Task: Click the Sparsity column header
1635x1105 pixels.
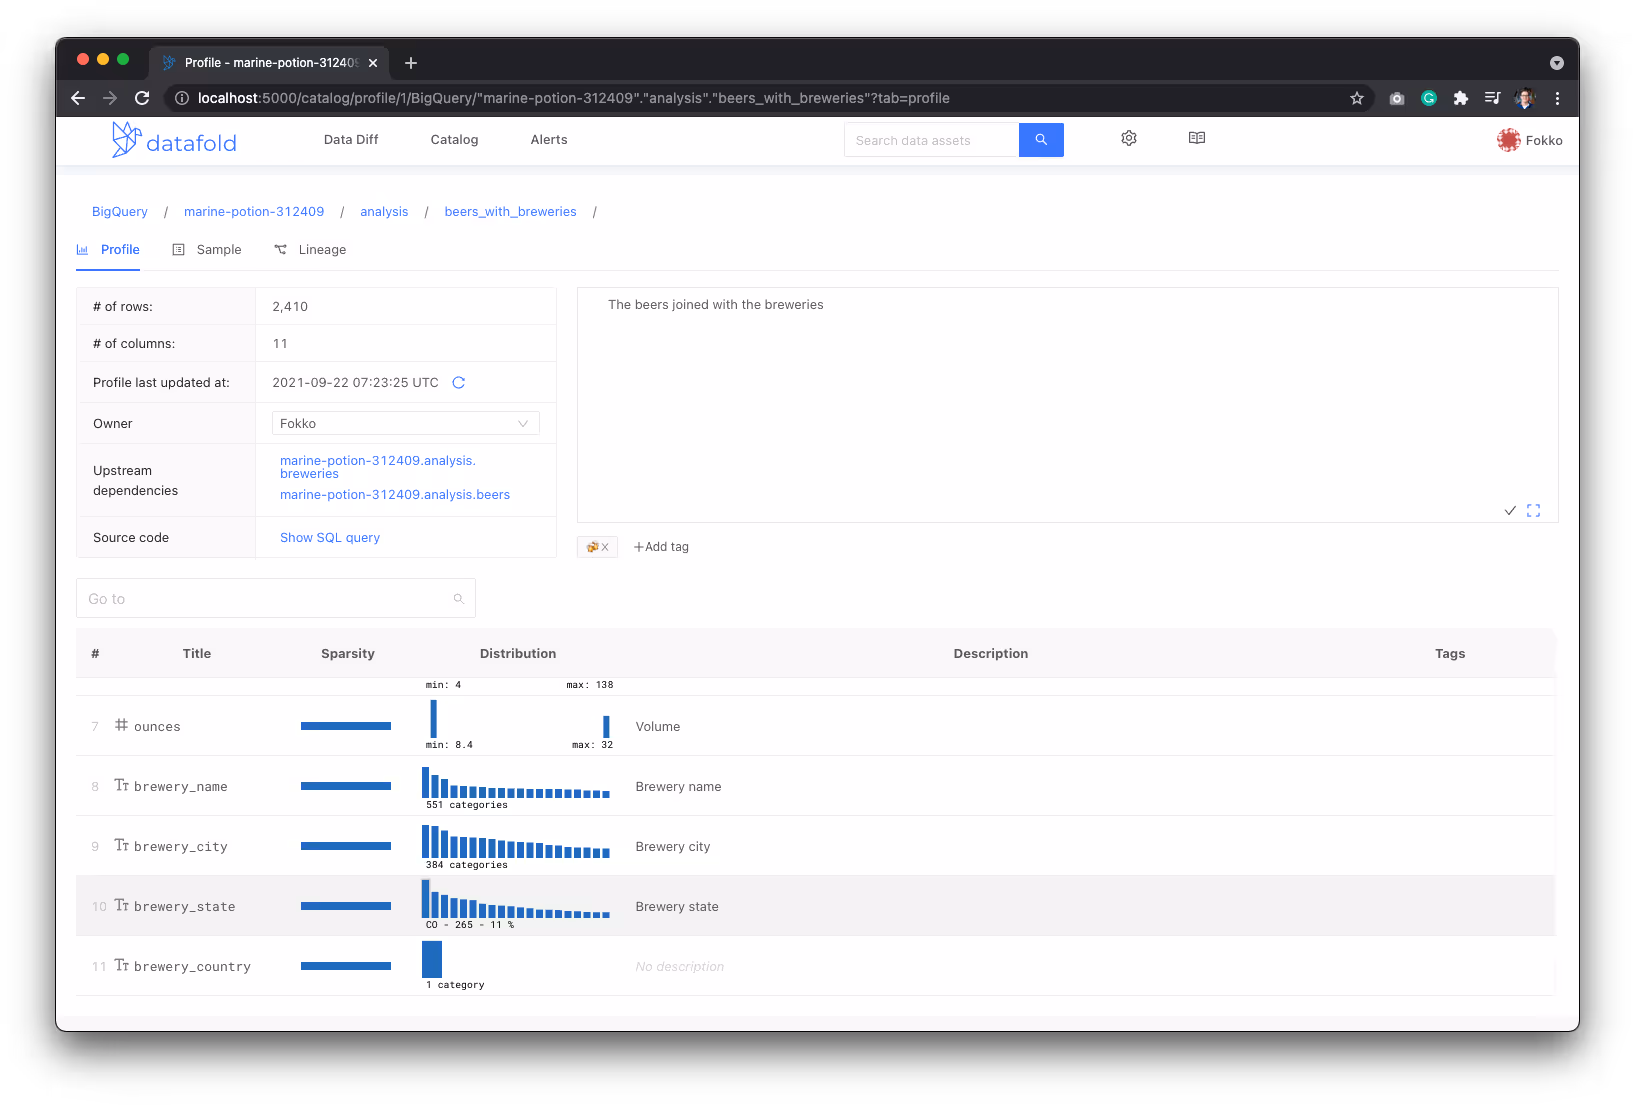Action: tap(348, 654)
